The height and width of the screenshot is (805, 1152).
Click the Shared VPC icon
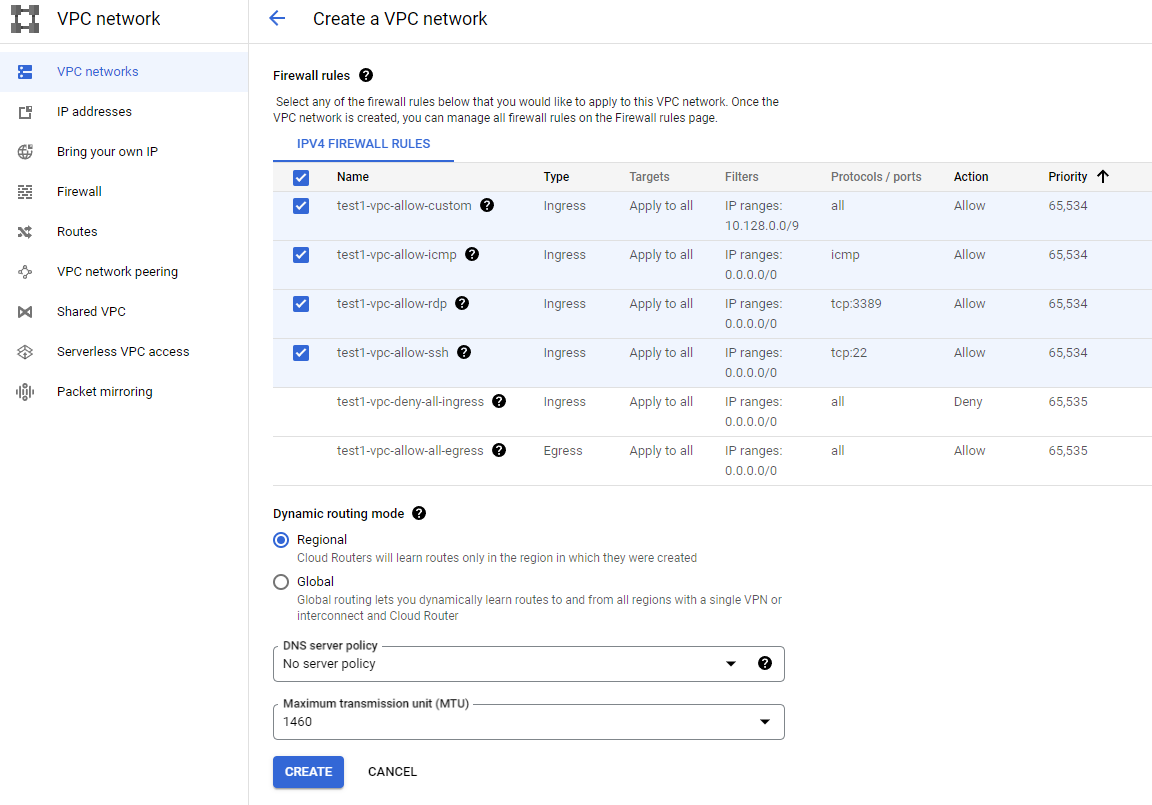(x=25, y=312)
